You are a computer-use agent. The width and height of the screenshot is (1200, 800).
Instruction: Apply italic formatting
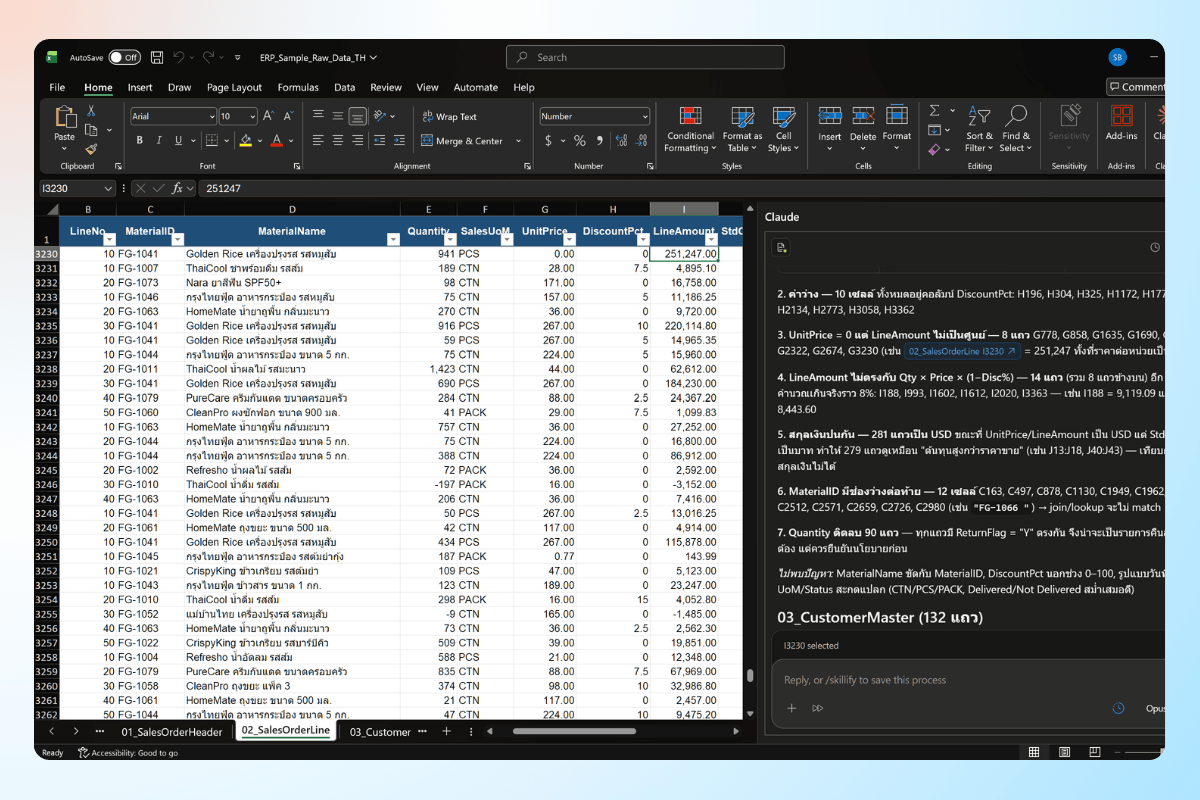(157, 140)
